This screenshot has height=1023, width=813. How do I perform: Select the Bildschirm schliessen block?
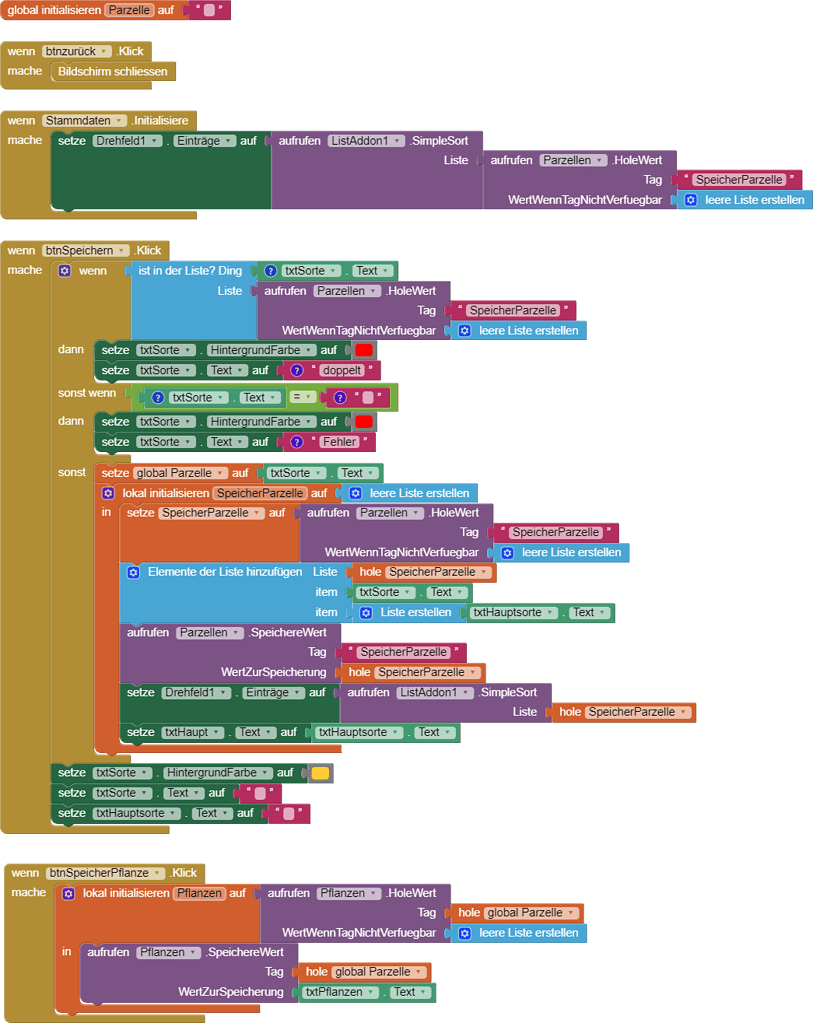pos(112,72)
